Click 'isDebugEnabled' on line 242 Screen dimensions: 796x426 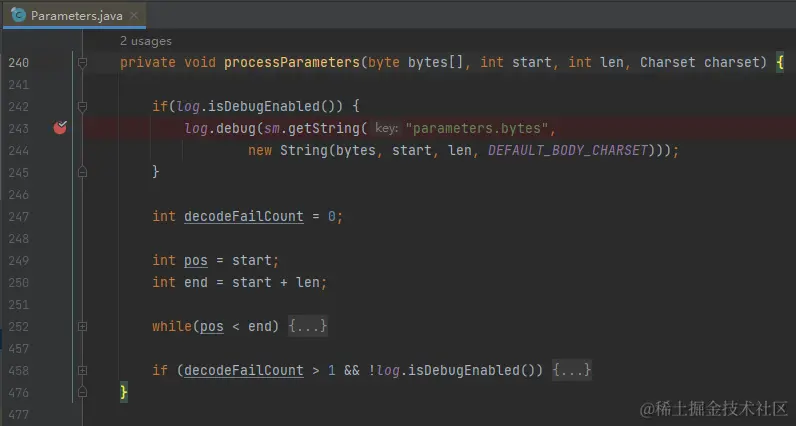click(264, 106)
